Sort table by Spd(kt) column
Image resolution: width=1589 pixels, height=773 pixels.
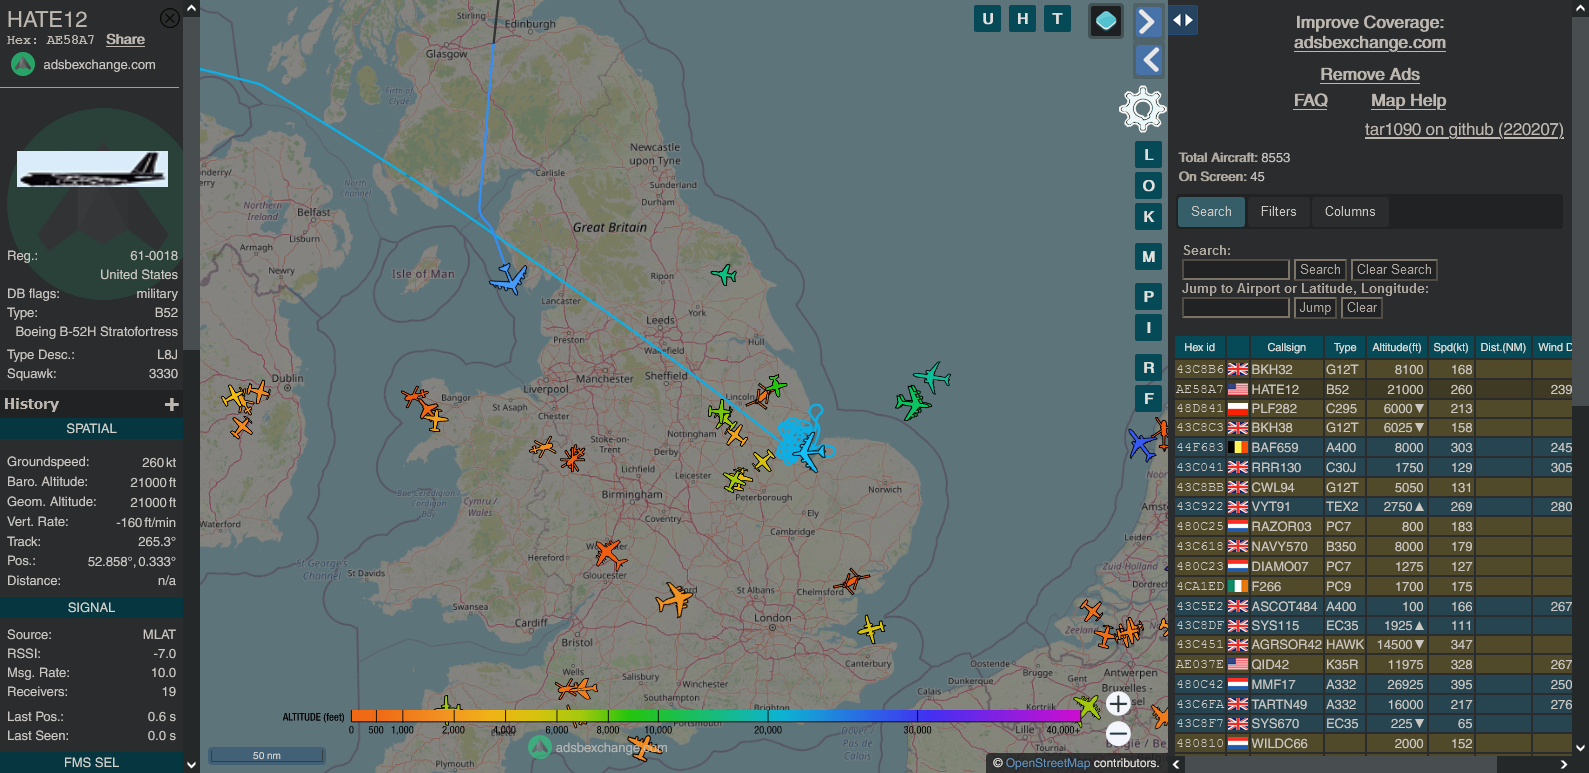pos(1450,348)
